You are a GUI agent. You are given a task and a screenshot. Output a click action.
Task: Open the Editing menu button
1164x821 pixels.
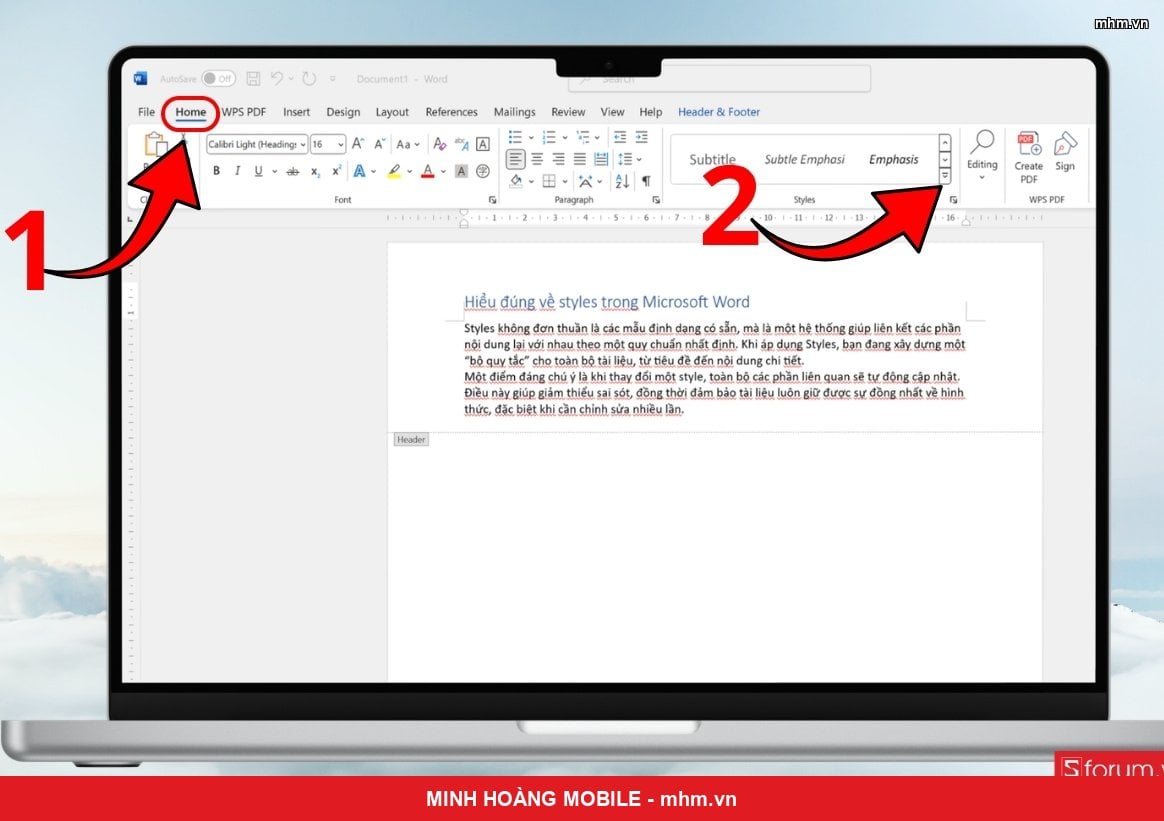[x=981, y=155]
